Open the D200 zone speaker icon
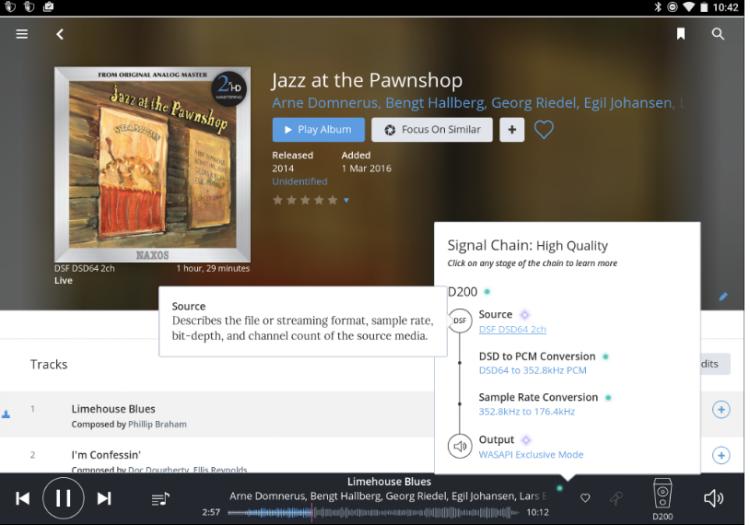The width and height of the screenshot is (750, 525). pos(662,493)
